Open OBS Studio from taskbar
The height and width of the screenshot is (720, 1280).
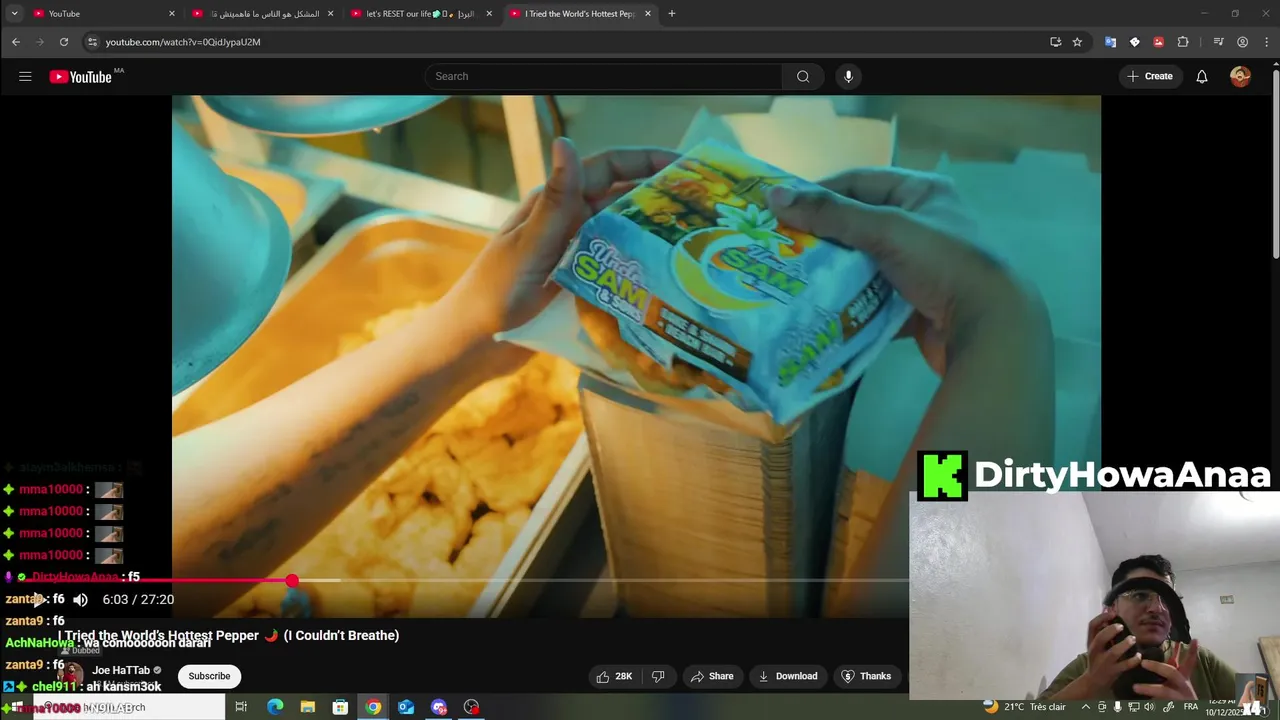click(x=472, y=707)
